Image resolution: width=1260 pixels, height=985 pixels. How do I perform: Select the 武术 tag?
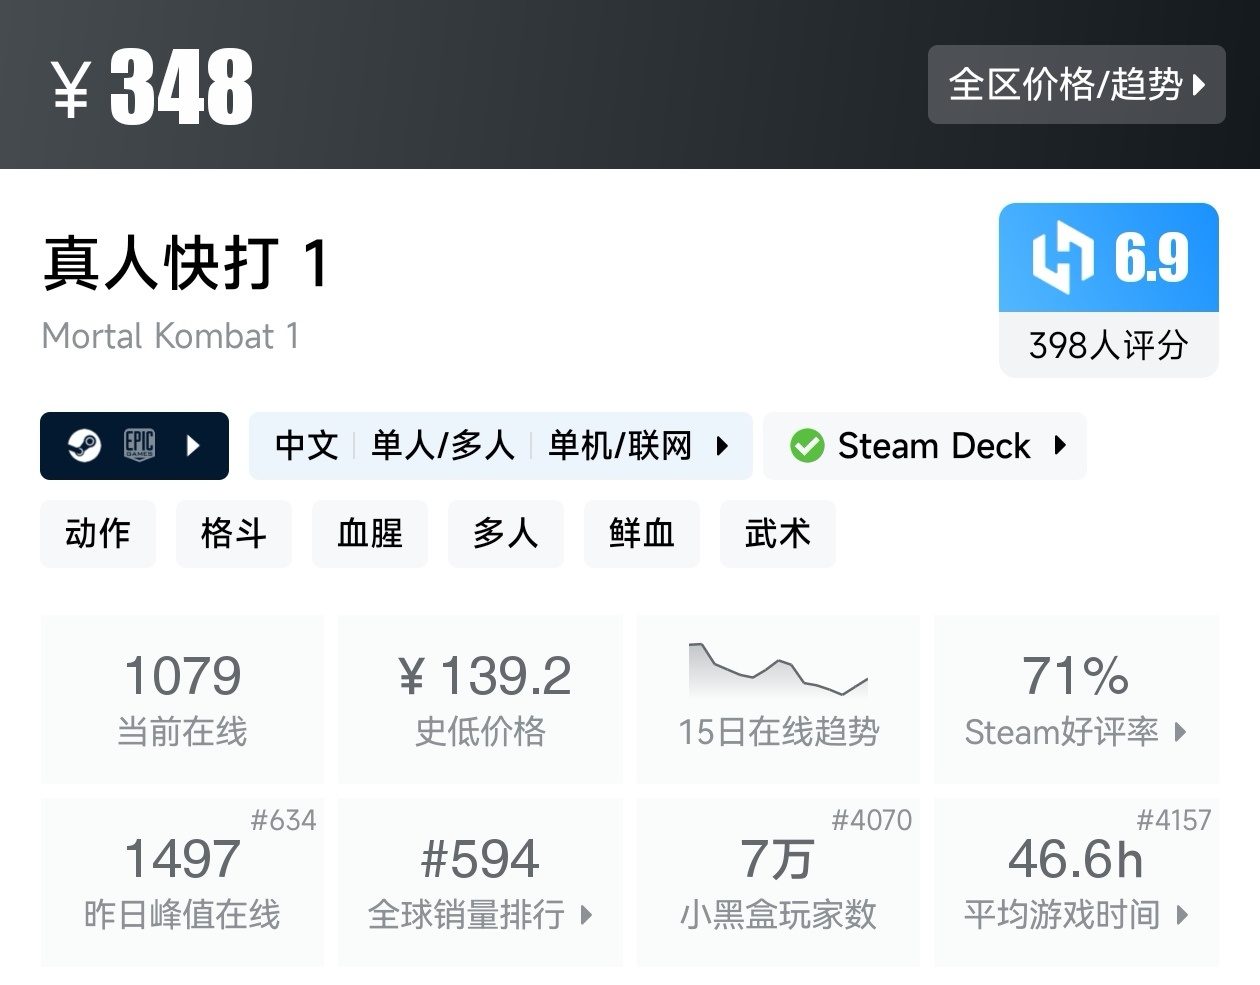(x=778, y=533)
